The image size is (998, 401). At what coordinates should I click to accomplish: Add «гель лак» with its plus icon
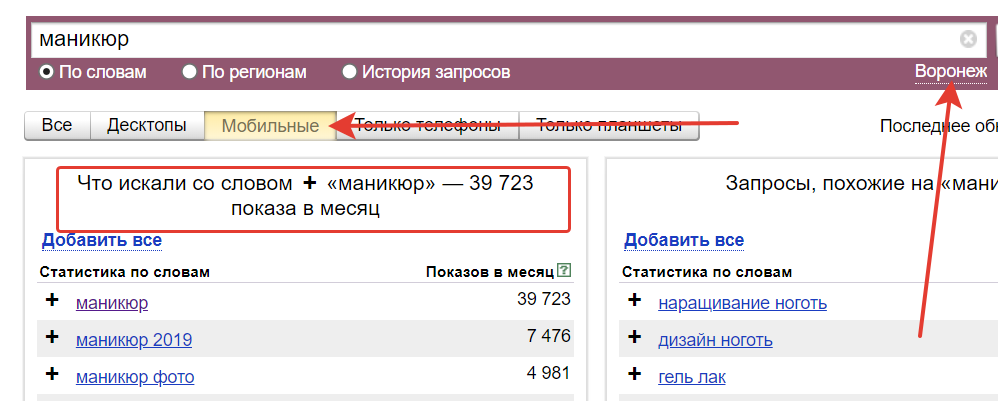click(x=634, y=375)
